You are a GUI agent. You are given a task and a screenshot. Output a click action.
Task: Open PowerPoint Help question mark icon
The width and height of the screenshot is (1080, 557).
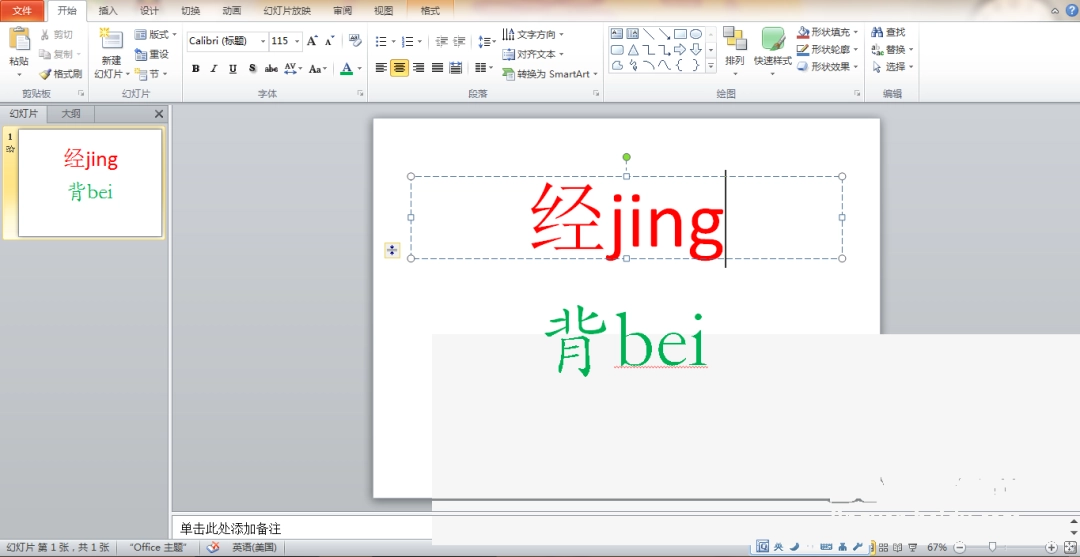point(1072,10)
